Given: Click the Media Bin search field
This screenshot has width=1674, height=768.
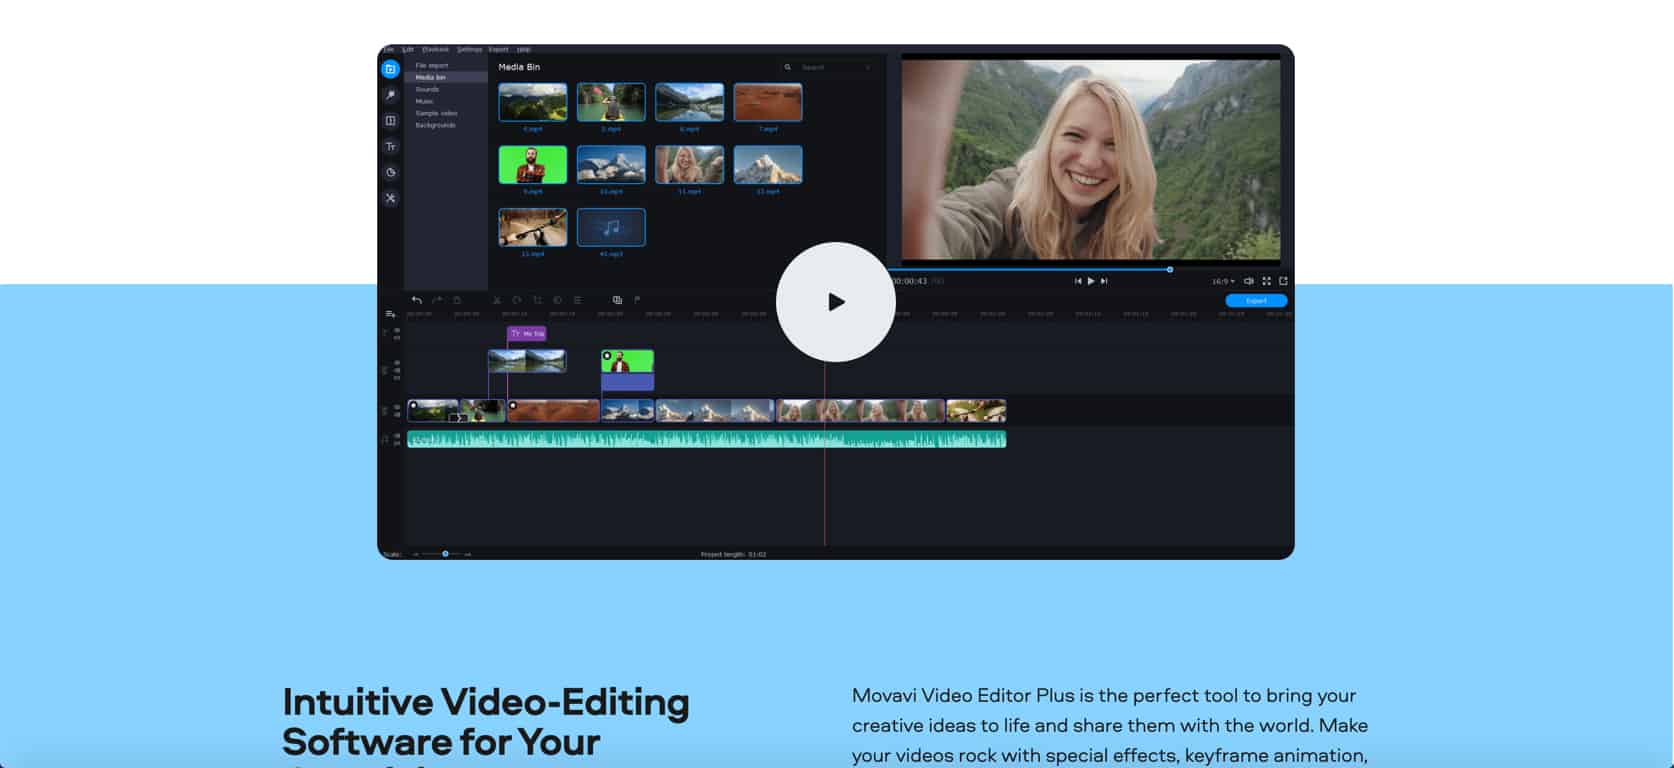Looking at the screenshot, I should tap(827, 67).
